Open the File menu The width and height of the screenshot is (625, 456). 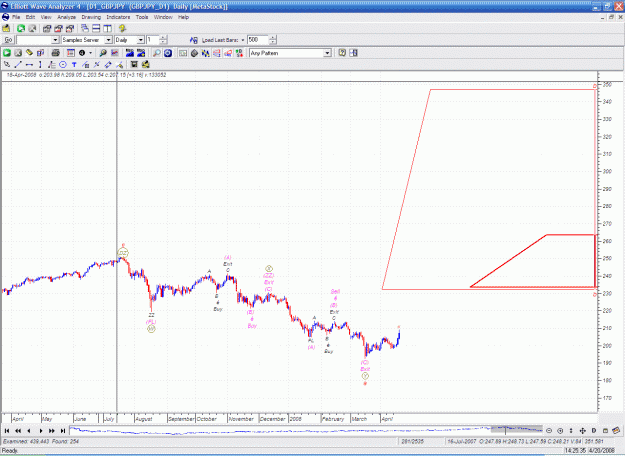click(x=16, y=17)
